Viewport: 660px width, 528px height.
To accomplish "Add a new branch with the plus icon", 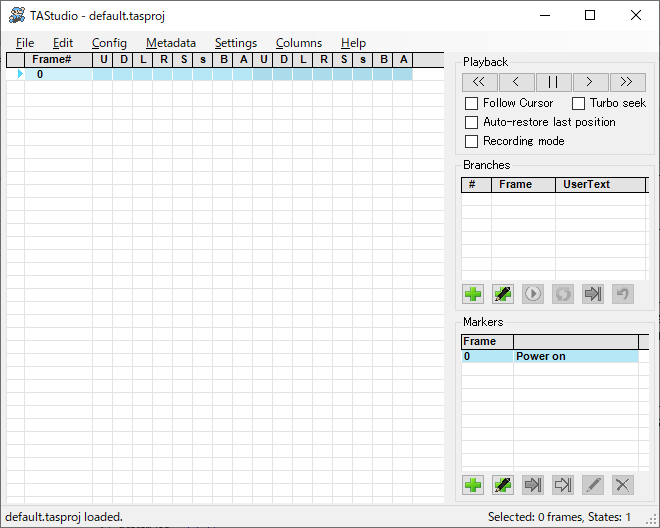I will click(473, 294).
